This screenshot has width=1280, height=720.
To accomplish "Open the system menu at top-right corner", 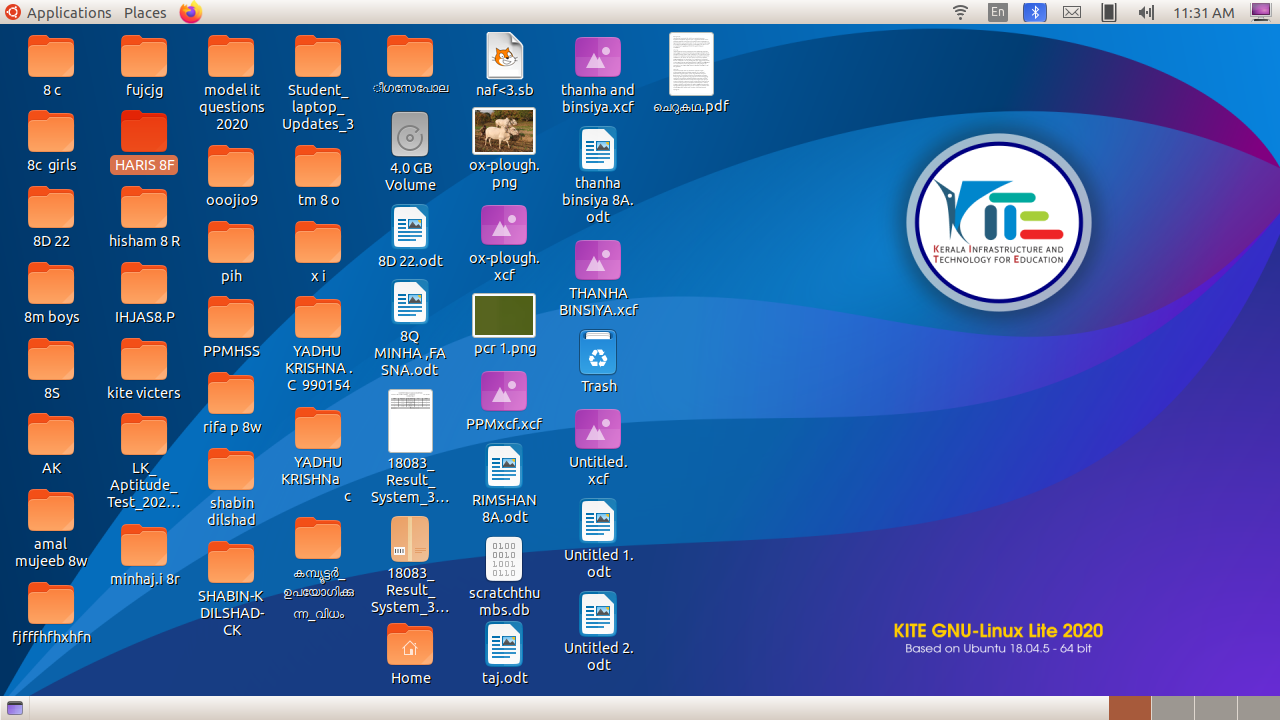I will click(1257, 12).
